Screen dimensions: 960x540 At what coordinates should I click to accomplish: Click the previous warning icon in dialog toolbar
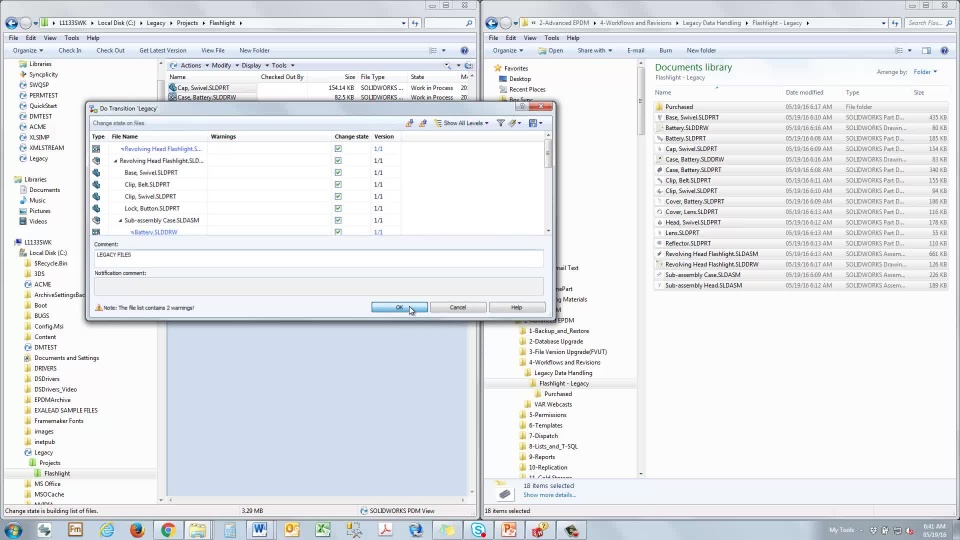point(422,123)
